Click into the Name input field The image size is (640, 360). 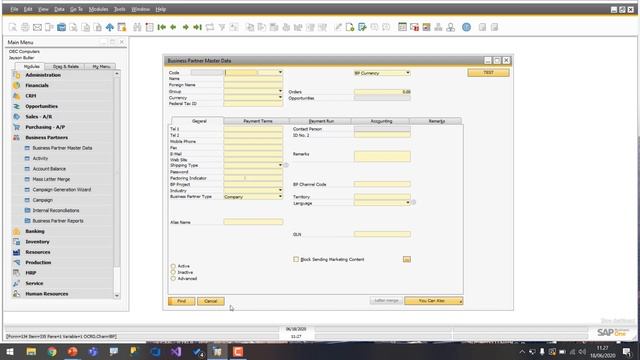[x=253, y=79]
